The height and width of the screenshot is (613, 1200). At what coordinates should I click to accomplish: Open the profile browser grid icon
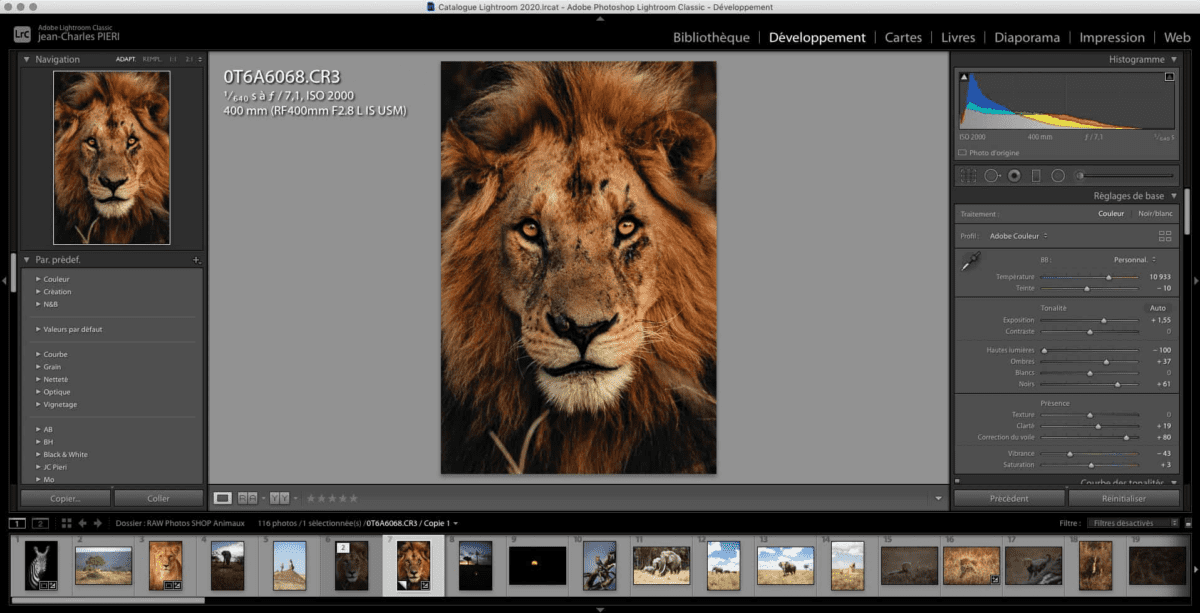[1164, 236]
